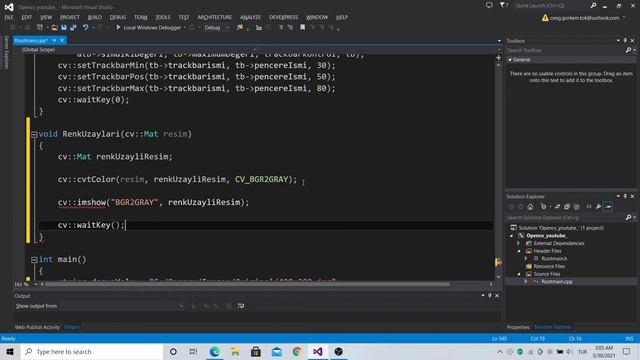This screenshot has width=640, height=360.
Task: Expand Rootmain.cpp node in Solution Explorer
Action: tap(526, 282)
